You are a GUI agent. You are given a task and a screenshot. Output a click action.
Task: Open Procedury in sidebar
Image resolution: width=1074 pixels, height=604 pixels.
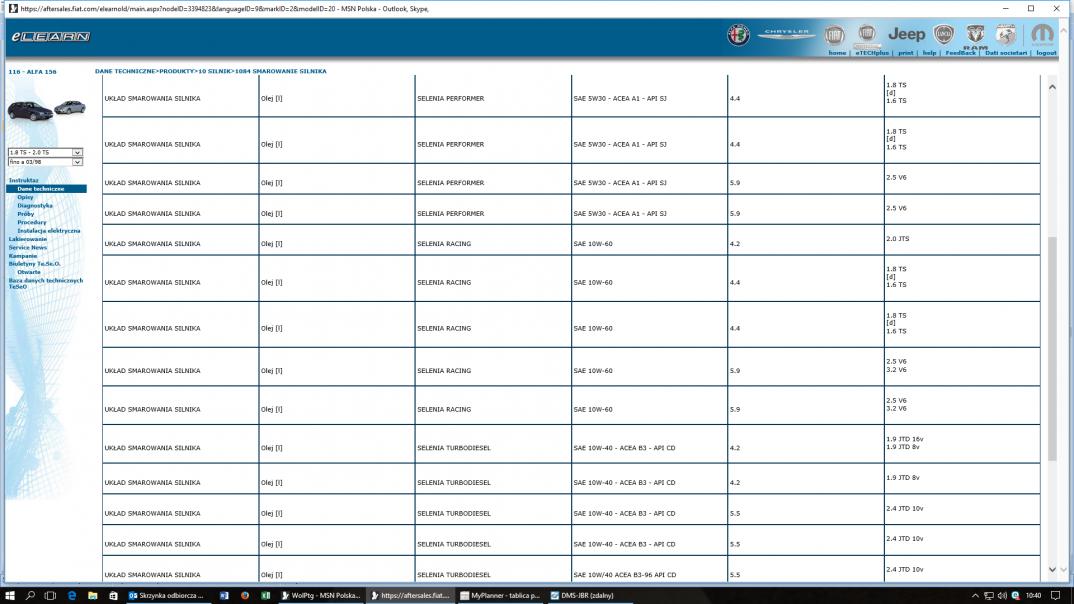pyautogui.click(x=32, y=222)
